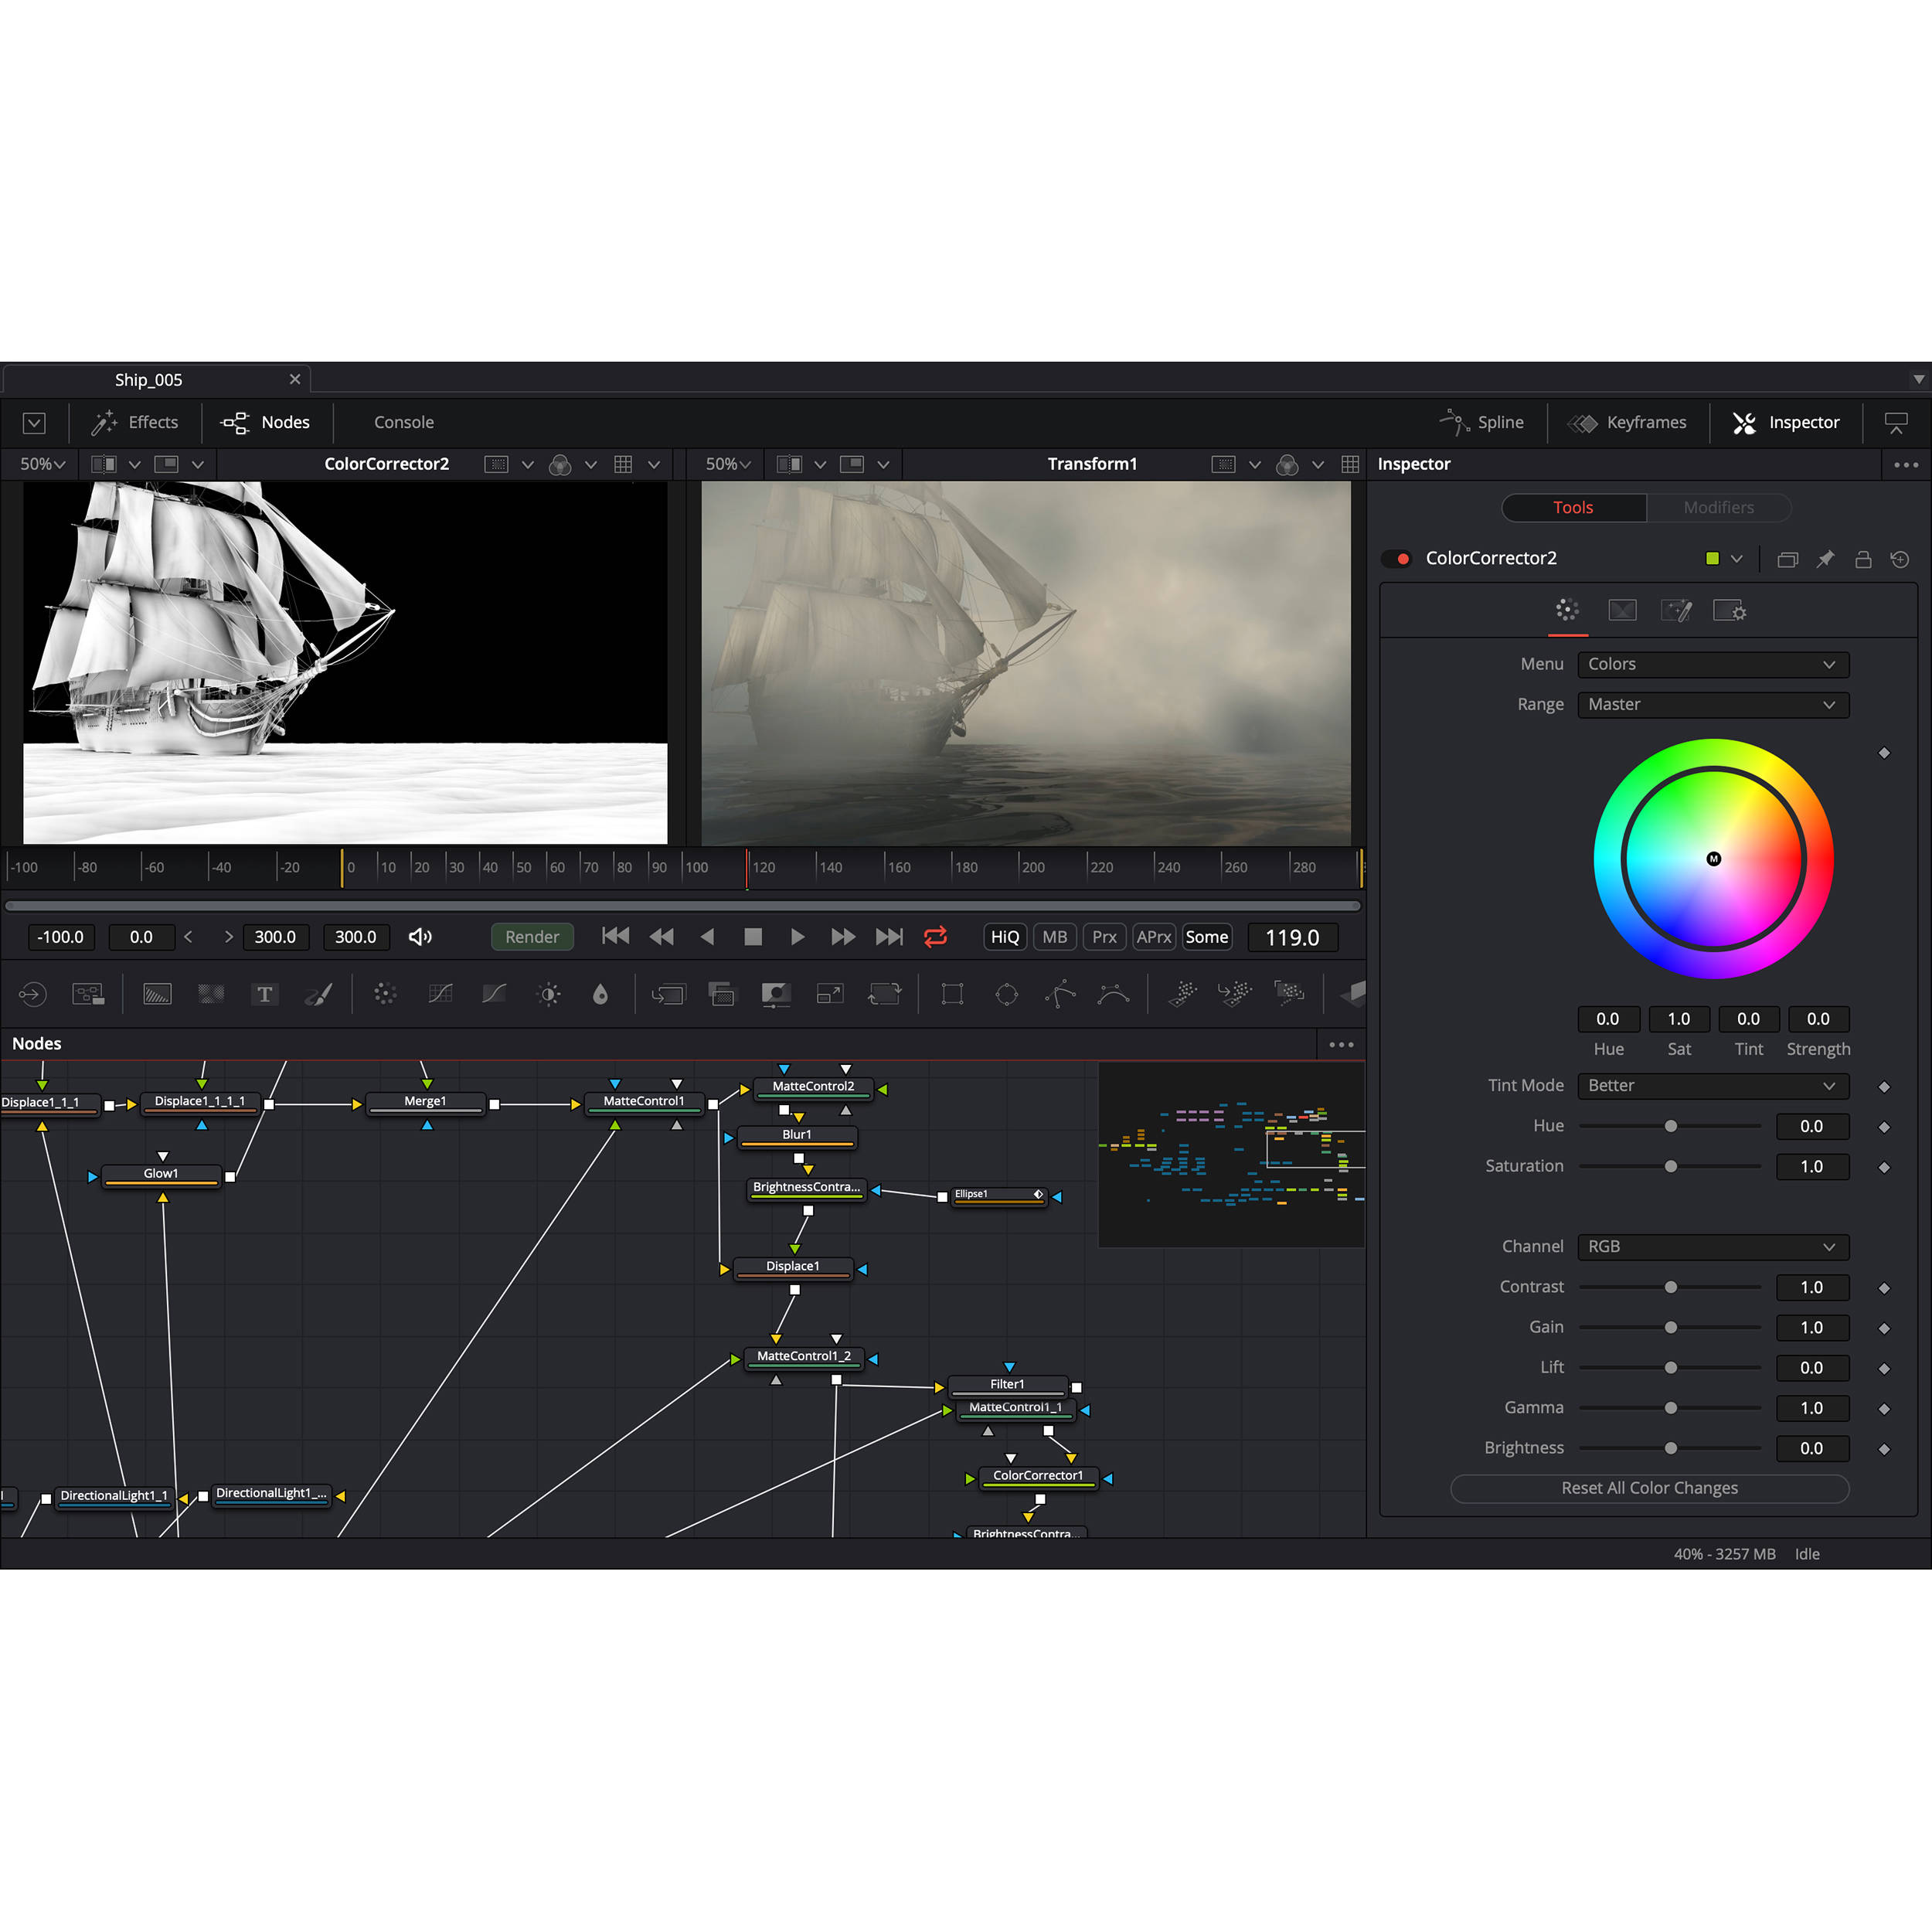Select the Paint tool icon

pyautogui.click(x=319, y=993)
